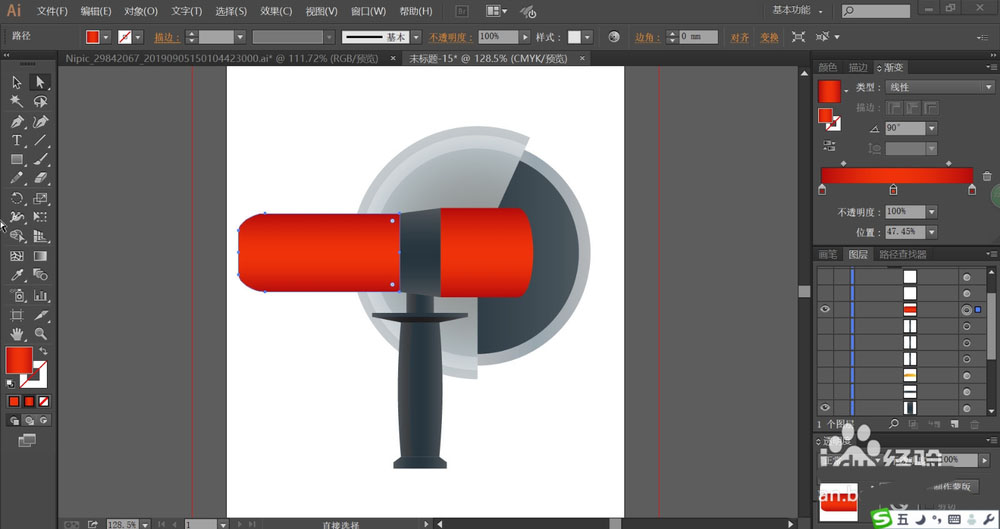Toggle visibility of red gradient layer row
Image resolution: width=1000 pixels, height=529 pixels.
pyautogui.click(x=825, y=309)
